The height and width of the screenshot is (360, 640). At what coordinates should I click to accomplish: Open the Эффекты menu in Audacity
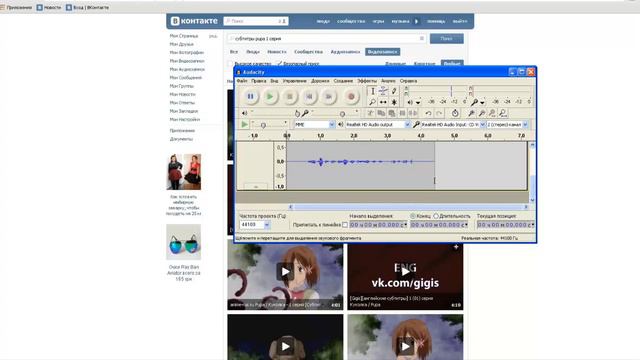367,81
